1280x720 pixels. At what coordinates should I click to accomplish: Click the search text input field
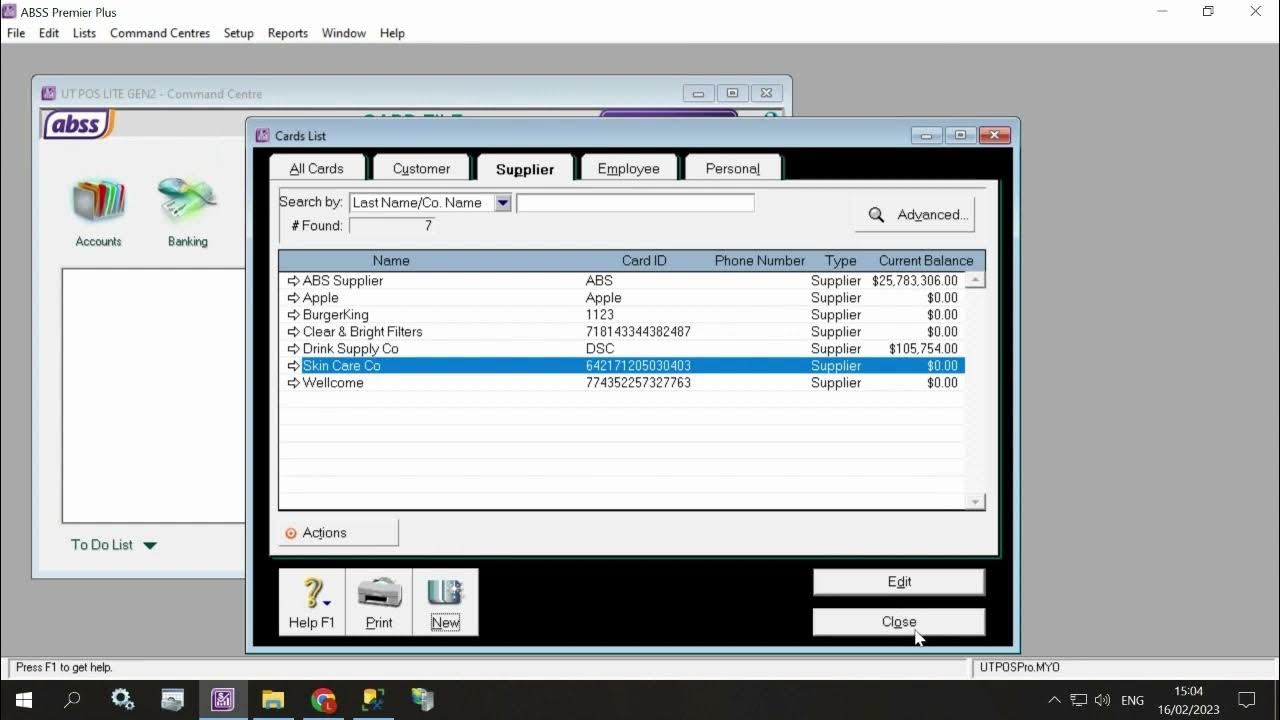point(635,203)
